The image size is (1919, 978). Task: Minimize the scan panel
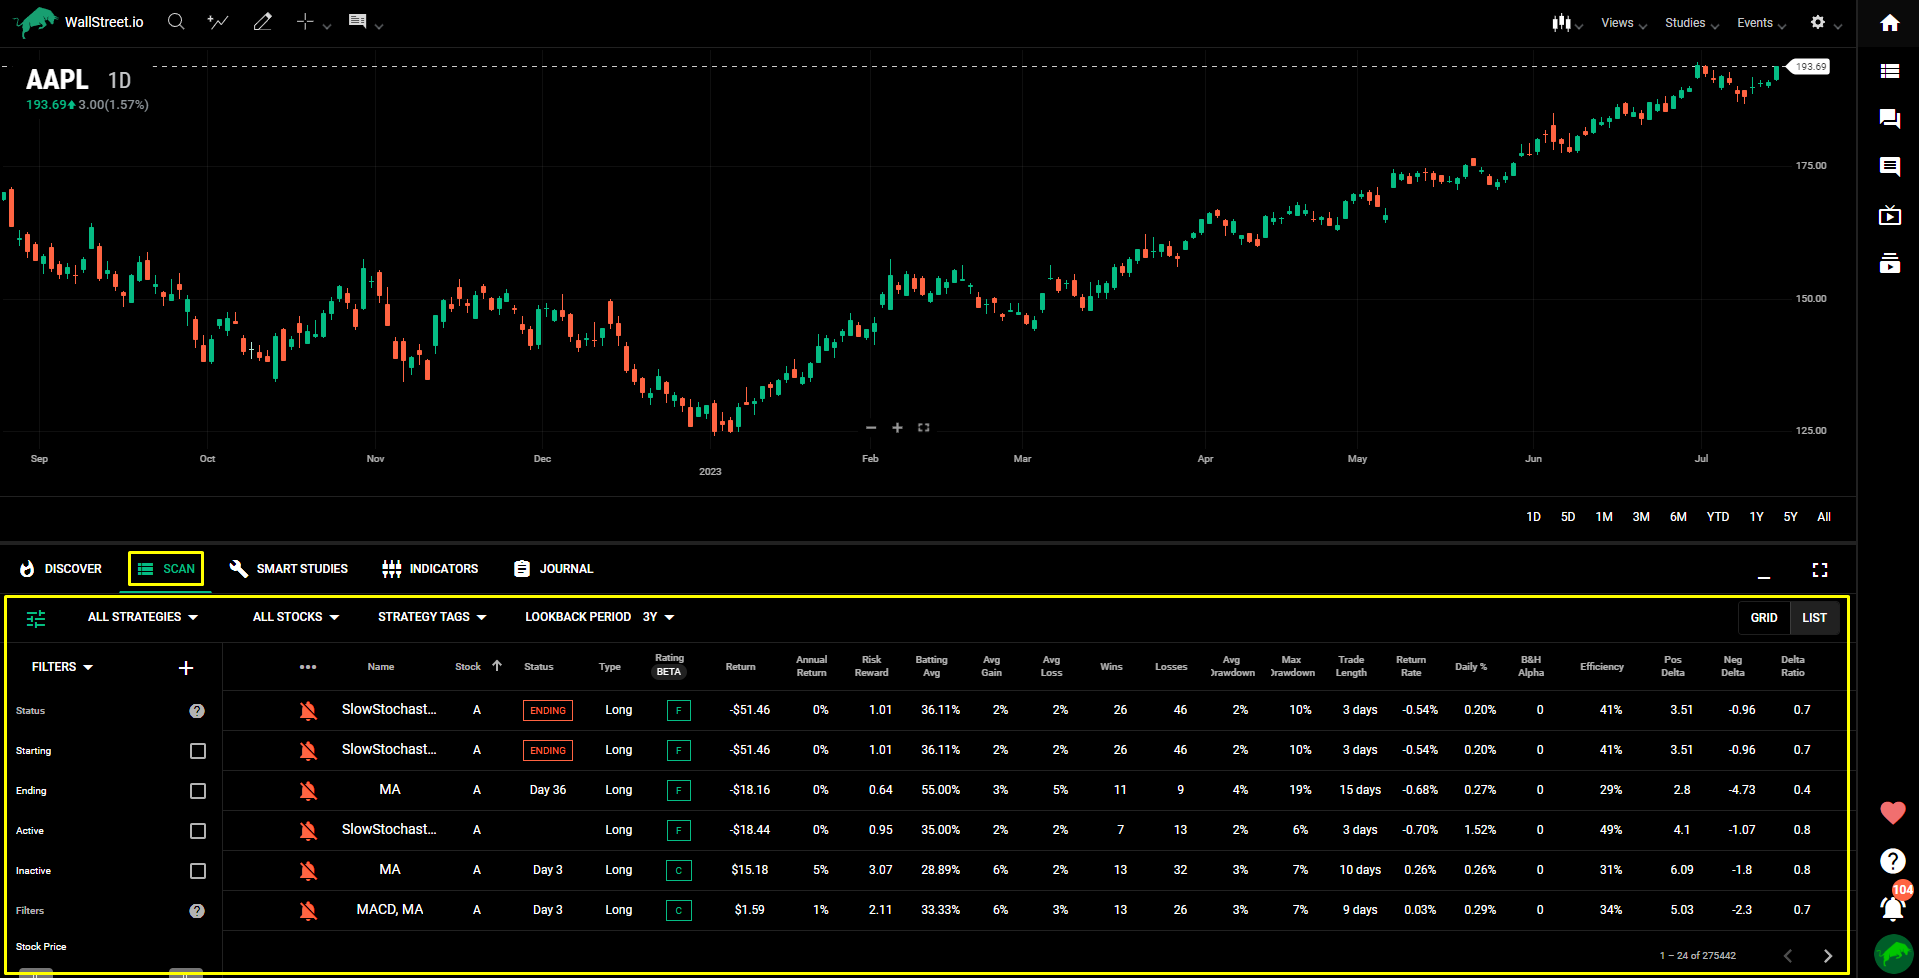pyautogui.click(x=1764, y=577)
